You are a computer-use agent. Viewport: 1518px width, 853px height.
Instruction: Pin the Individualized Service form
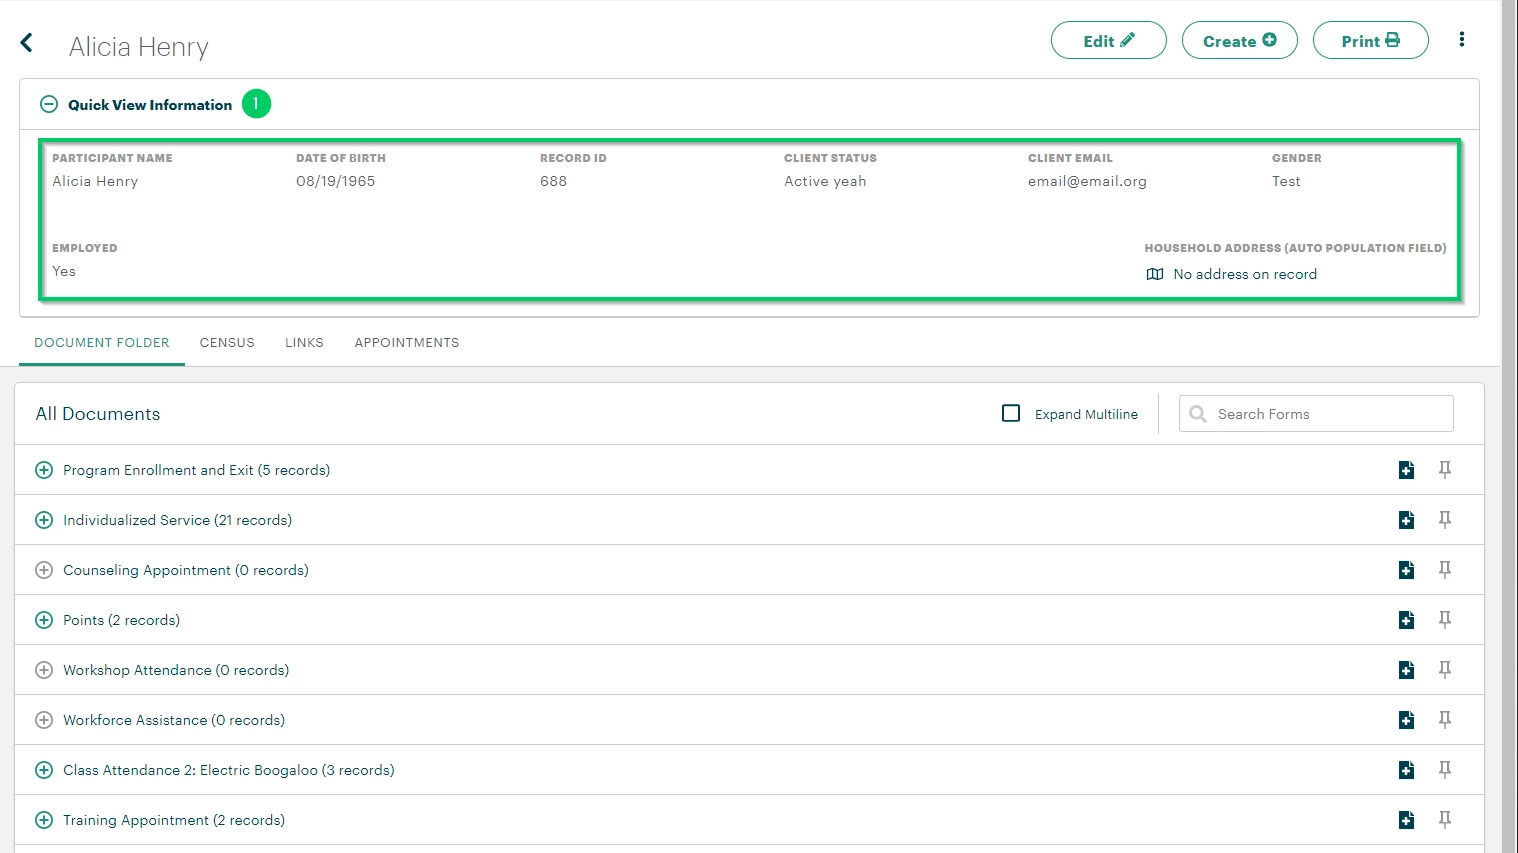point(1445,519)
